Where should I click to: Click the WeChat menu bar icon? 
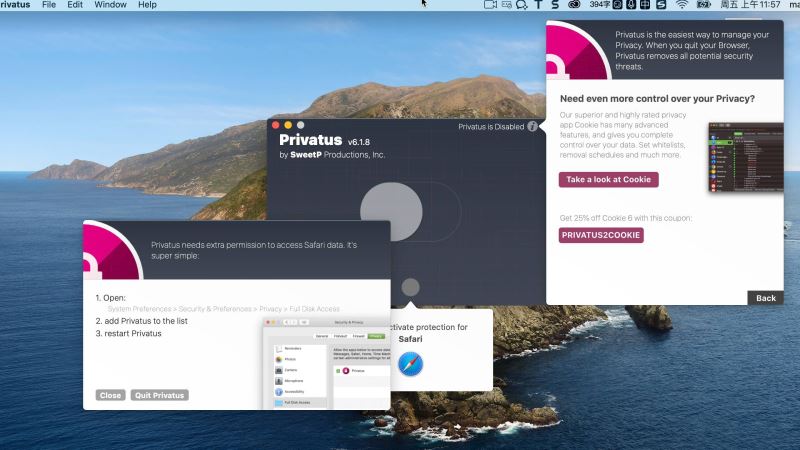[x=521, y=5]
